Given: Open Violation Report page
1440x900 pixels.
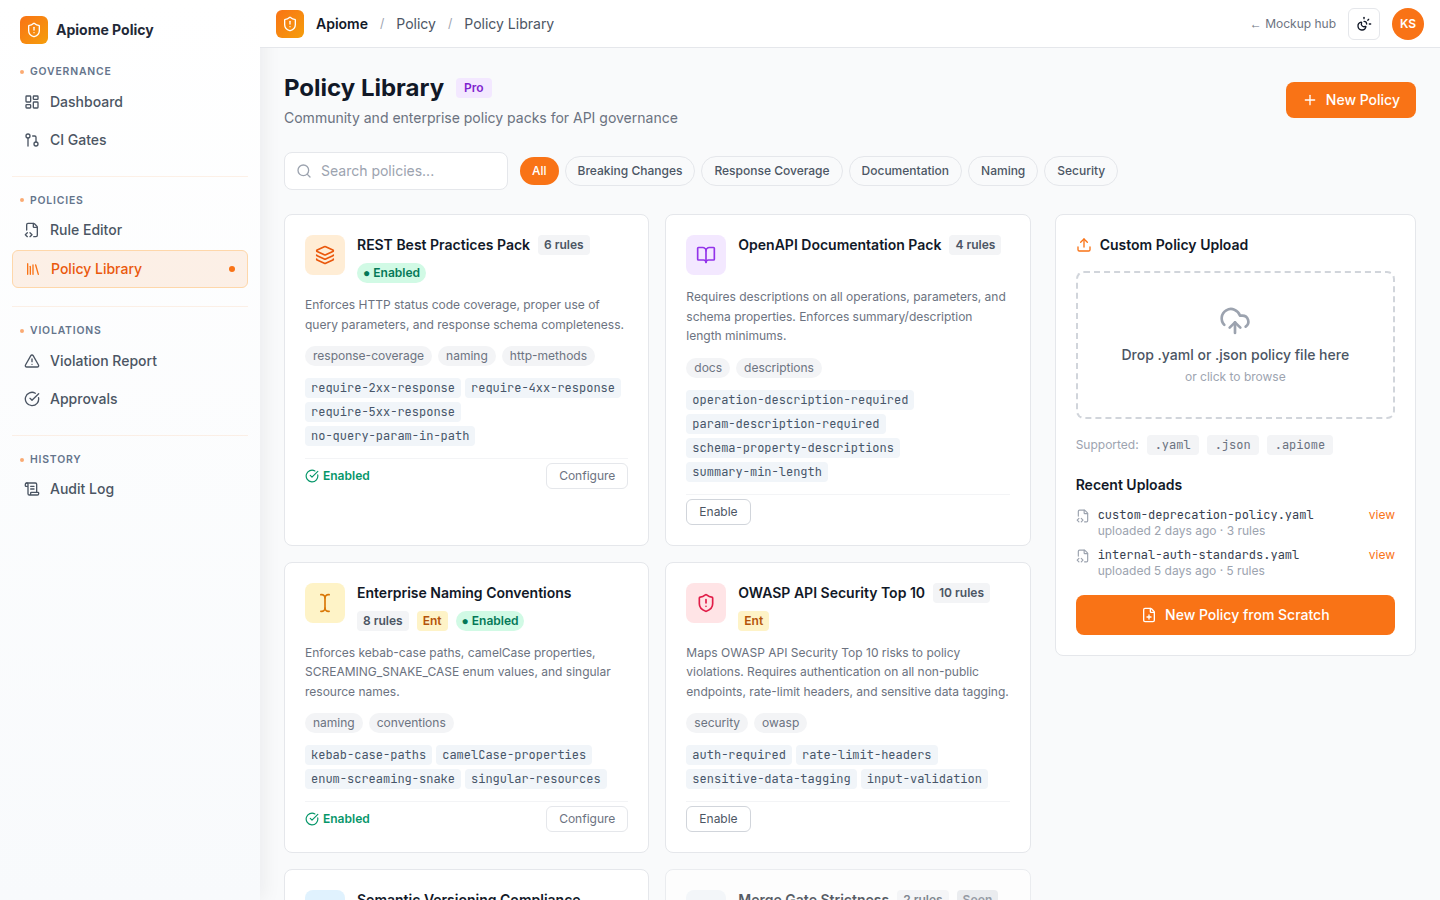Looking at the screenshot, I should tap(130, 361).
